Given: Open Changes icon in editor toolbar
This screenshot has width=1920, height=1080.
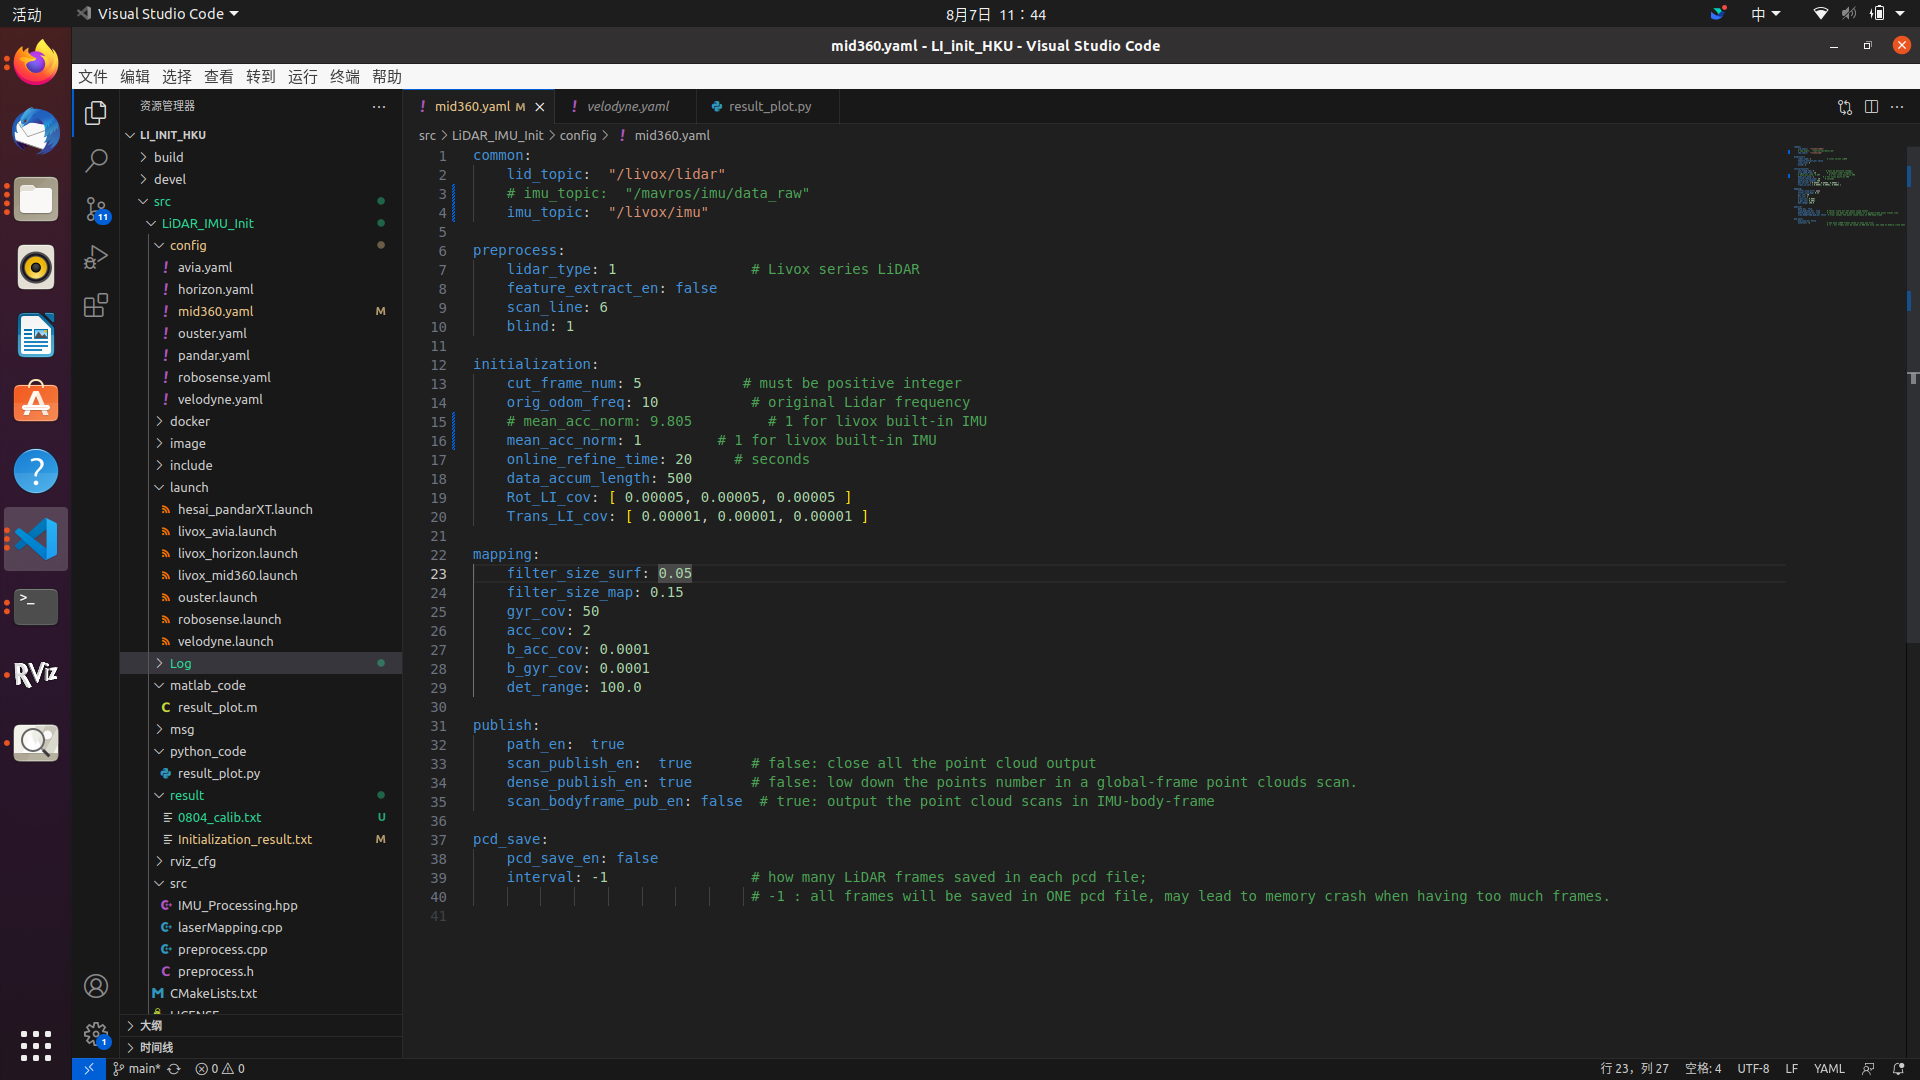Looking at the screenshot, I should pyautogui.click(x=1844, y=106).
